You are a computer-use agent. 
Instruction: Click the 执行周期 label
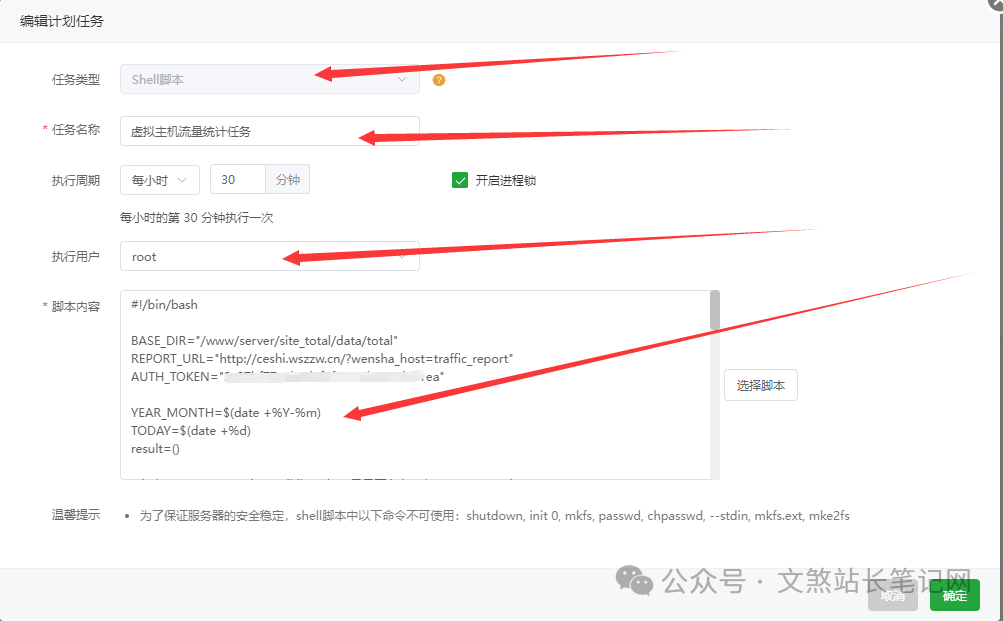coord(75,180)
